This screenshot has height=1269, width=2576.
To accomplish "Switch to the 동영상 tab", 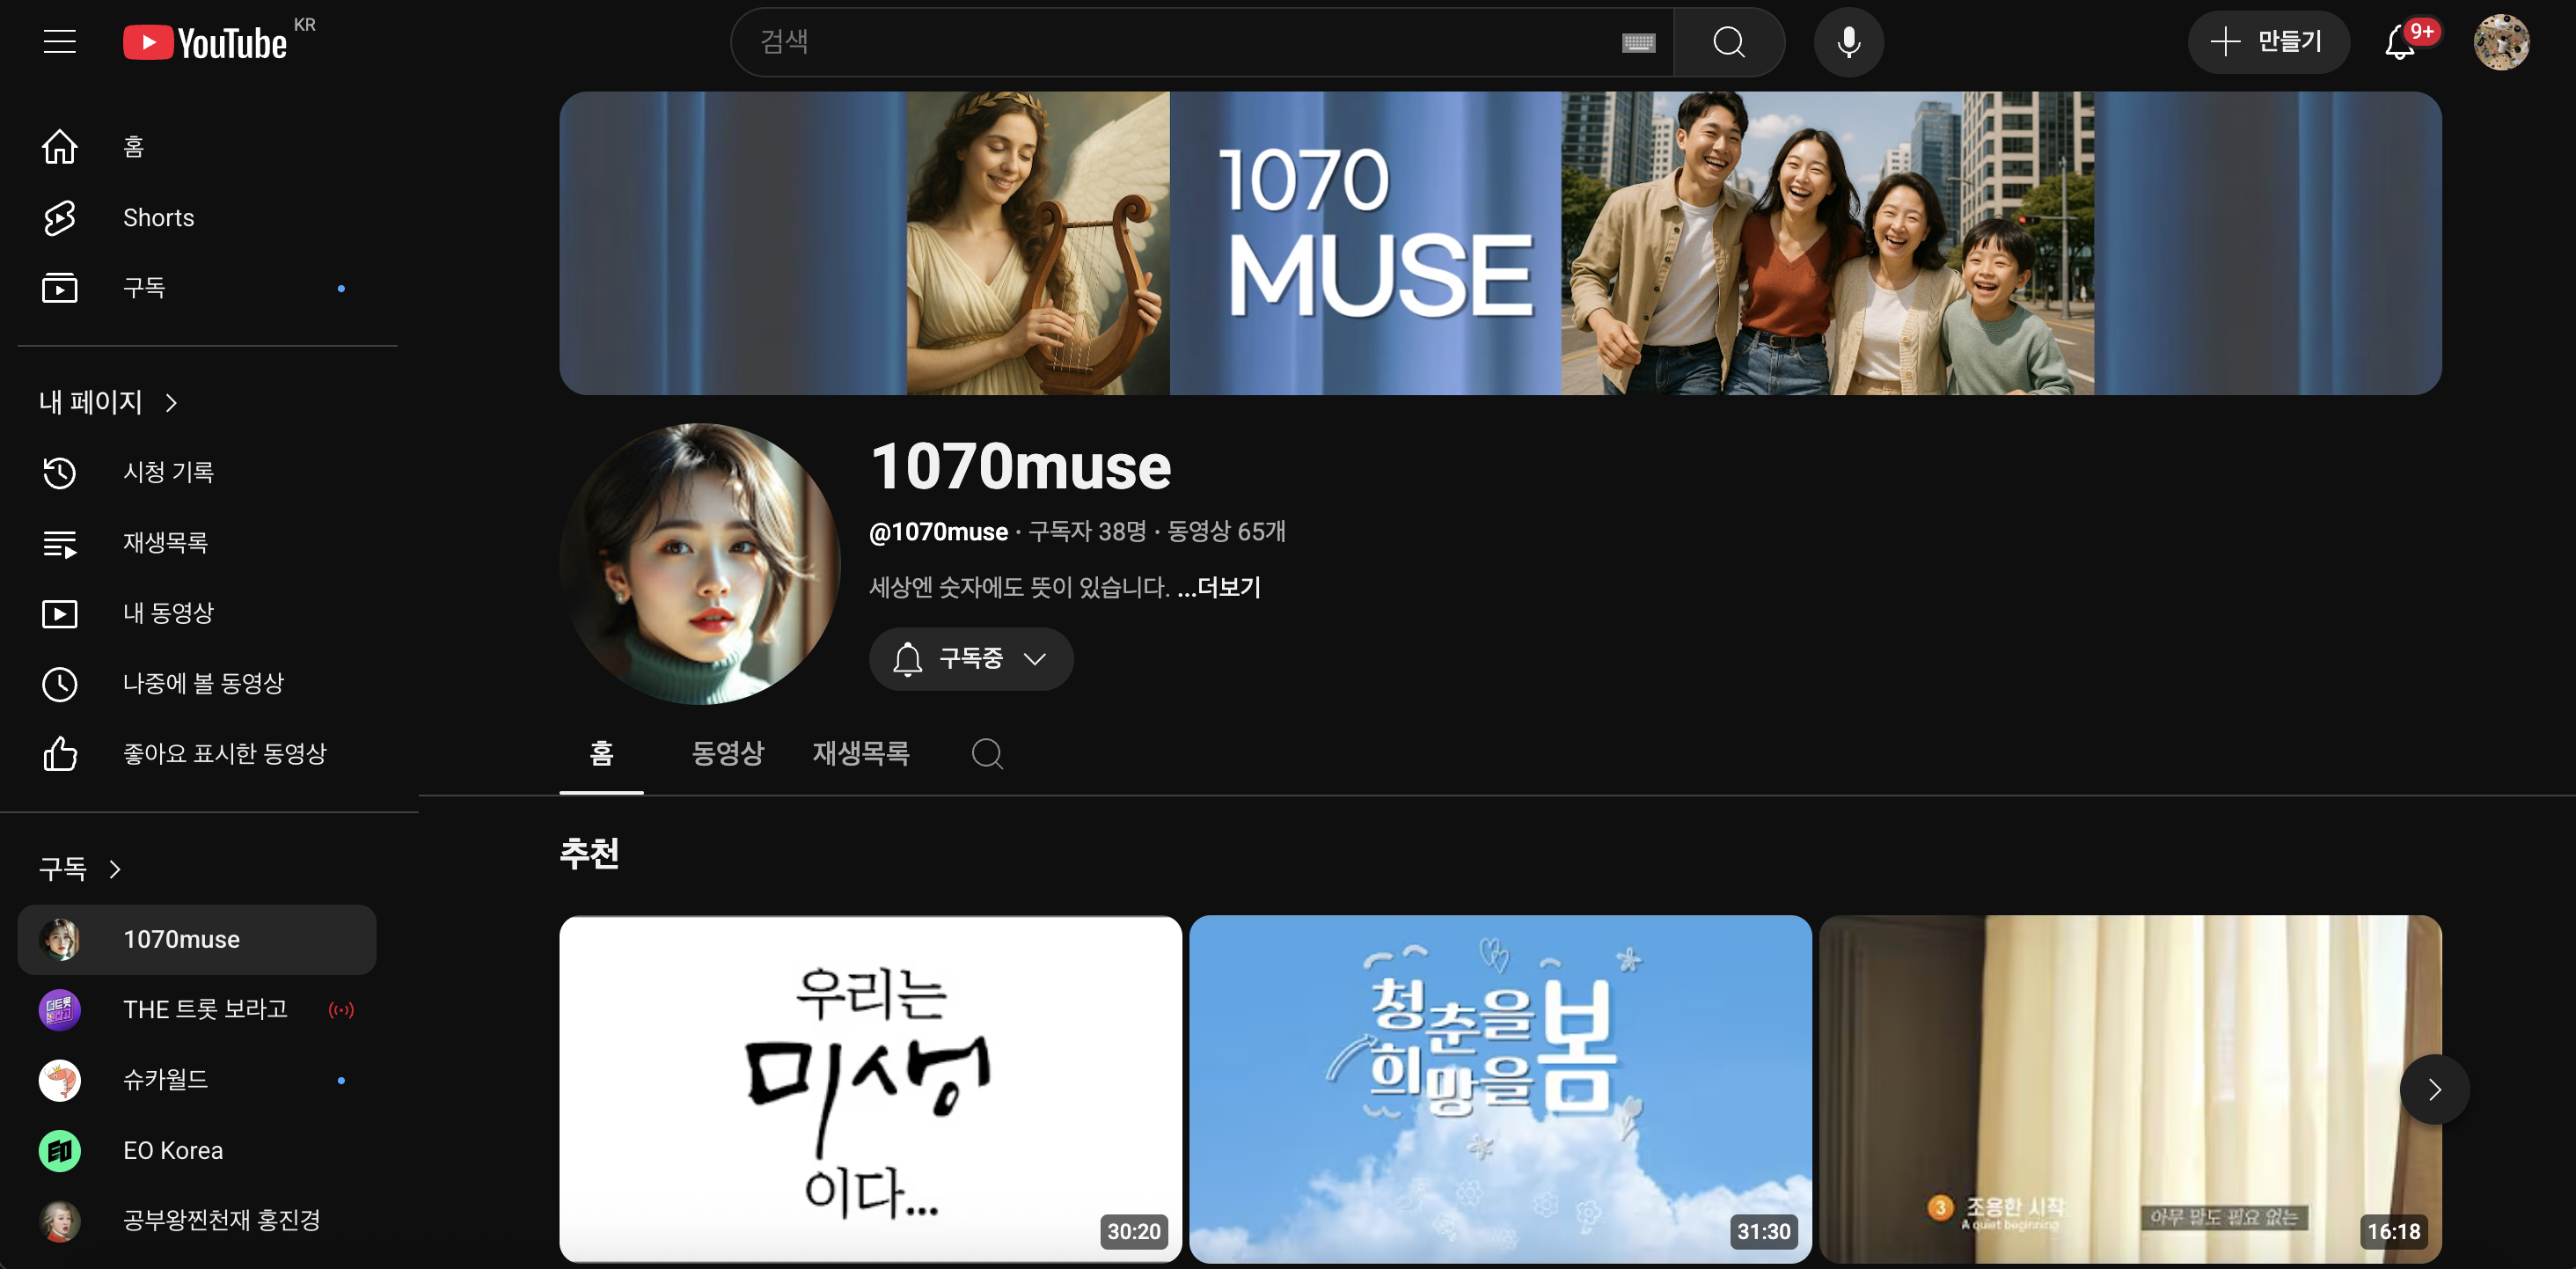I will [727, 753].
